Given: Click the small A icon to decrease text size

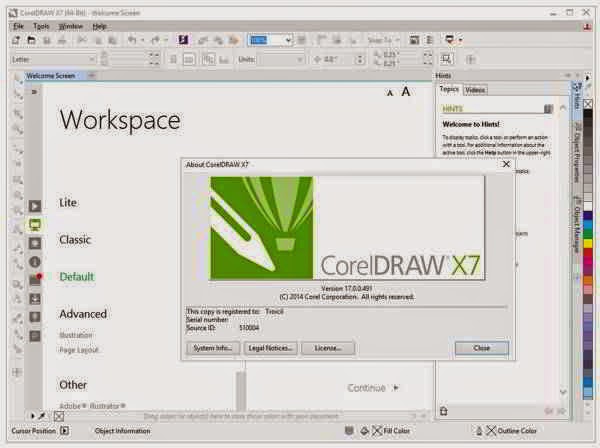Looking at the screenshot, I should [390, 93].
